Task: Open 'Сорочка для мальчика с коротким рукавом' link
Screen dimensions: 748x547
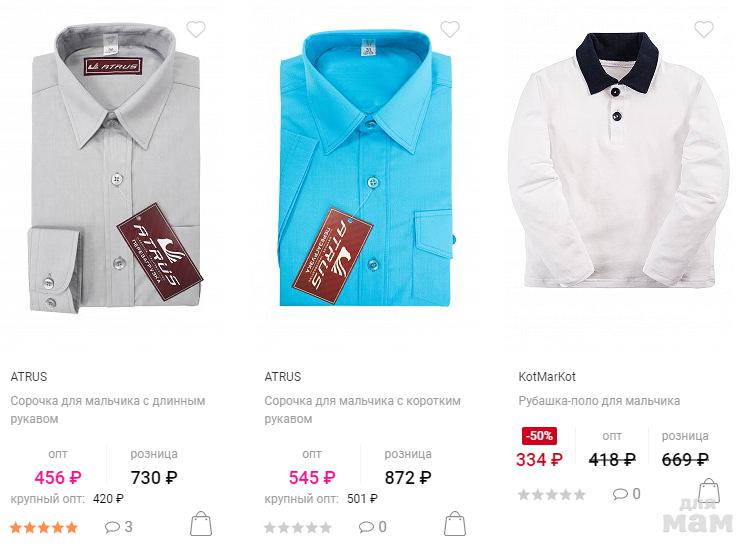Action: pyautogui.click(x=363, y=410)
